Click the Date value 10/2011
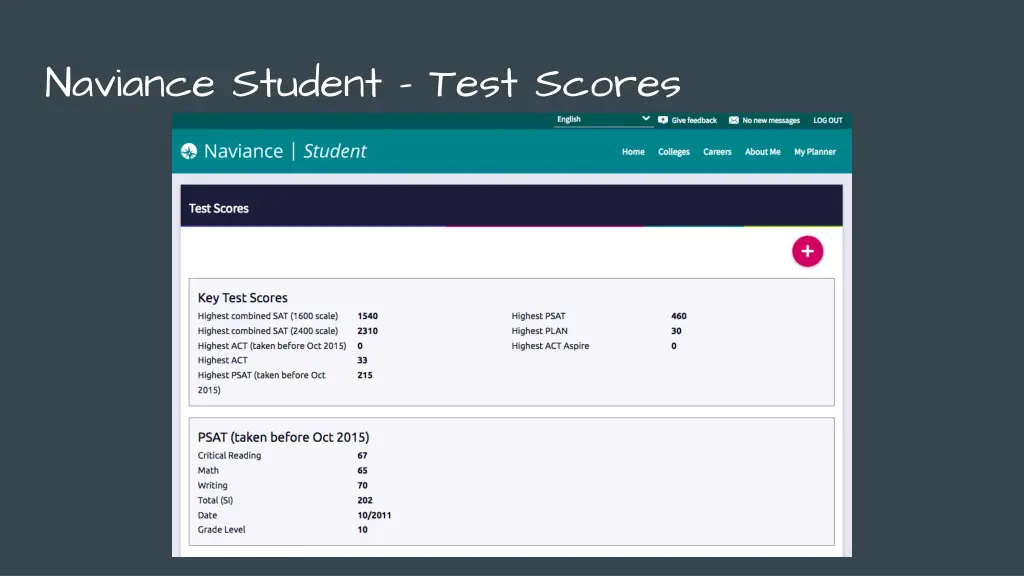Viewport: 1024px width, 576px height. coord(374,515)
